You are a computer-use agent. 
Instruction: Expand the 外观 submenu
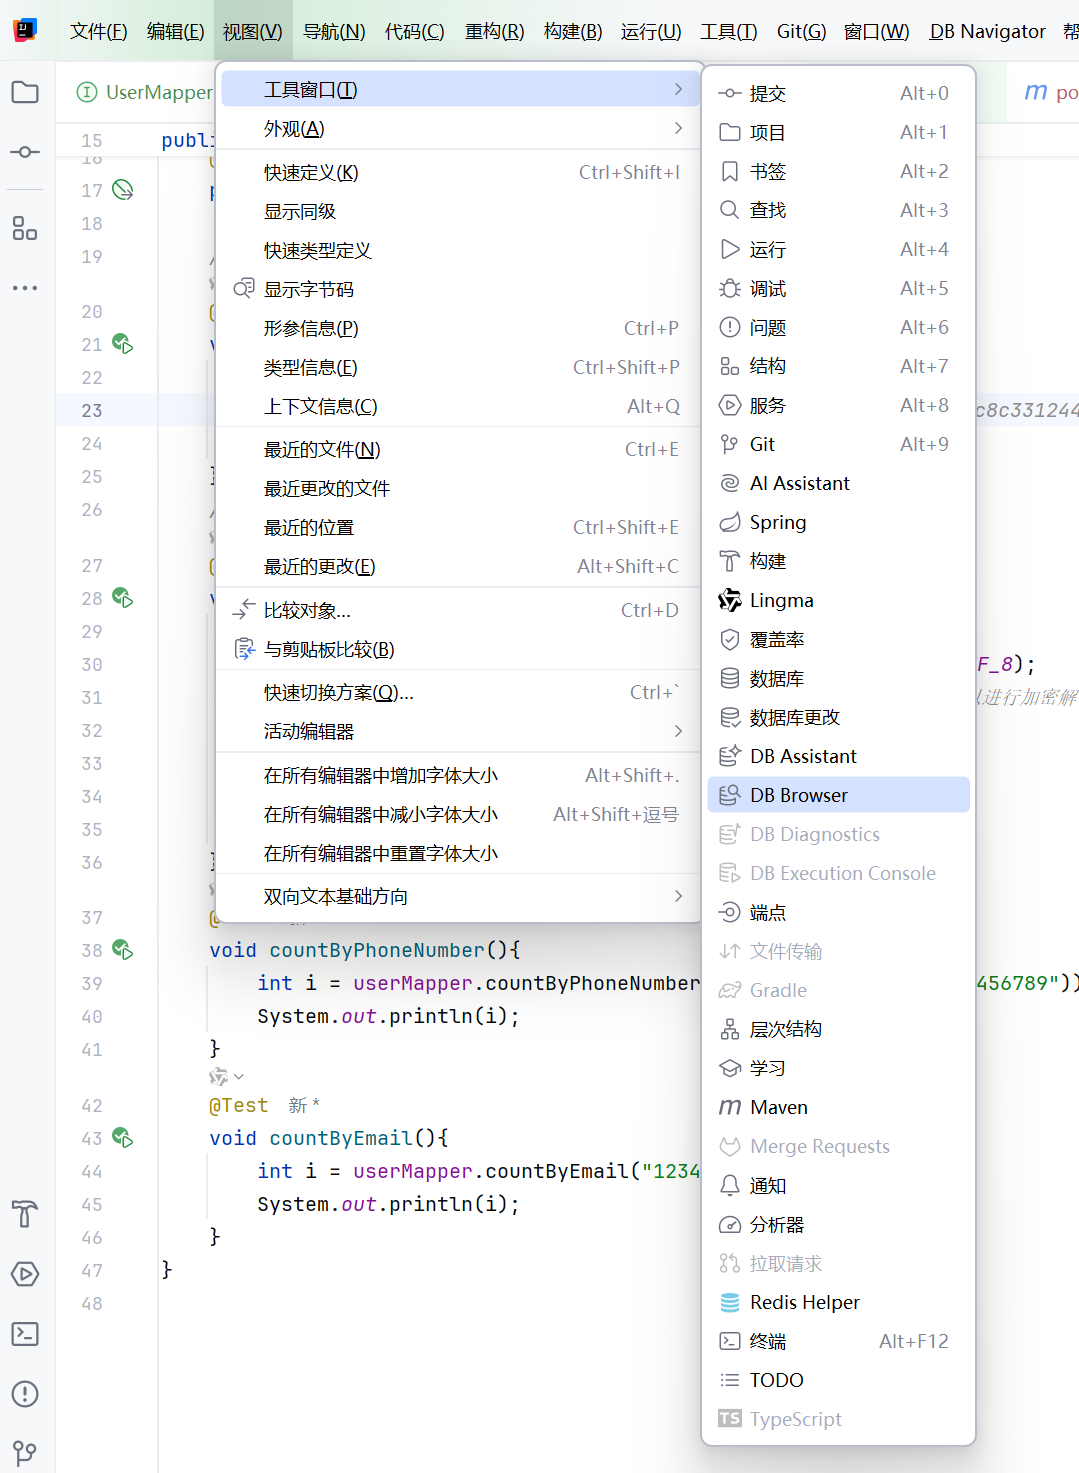click(x=459, y=128)
